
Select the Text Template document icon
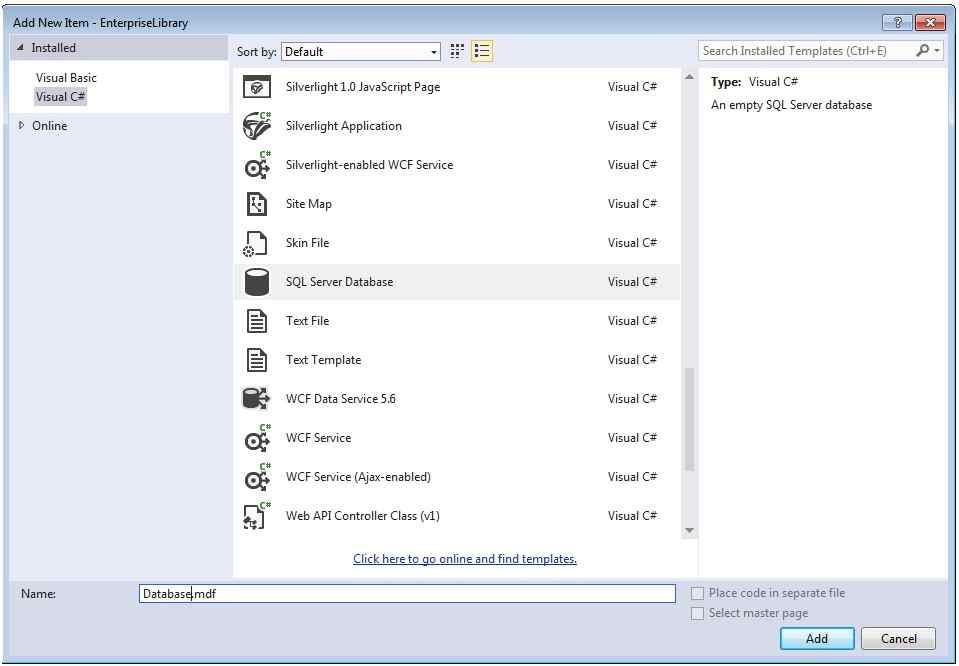[256, 359]
